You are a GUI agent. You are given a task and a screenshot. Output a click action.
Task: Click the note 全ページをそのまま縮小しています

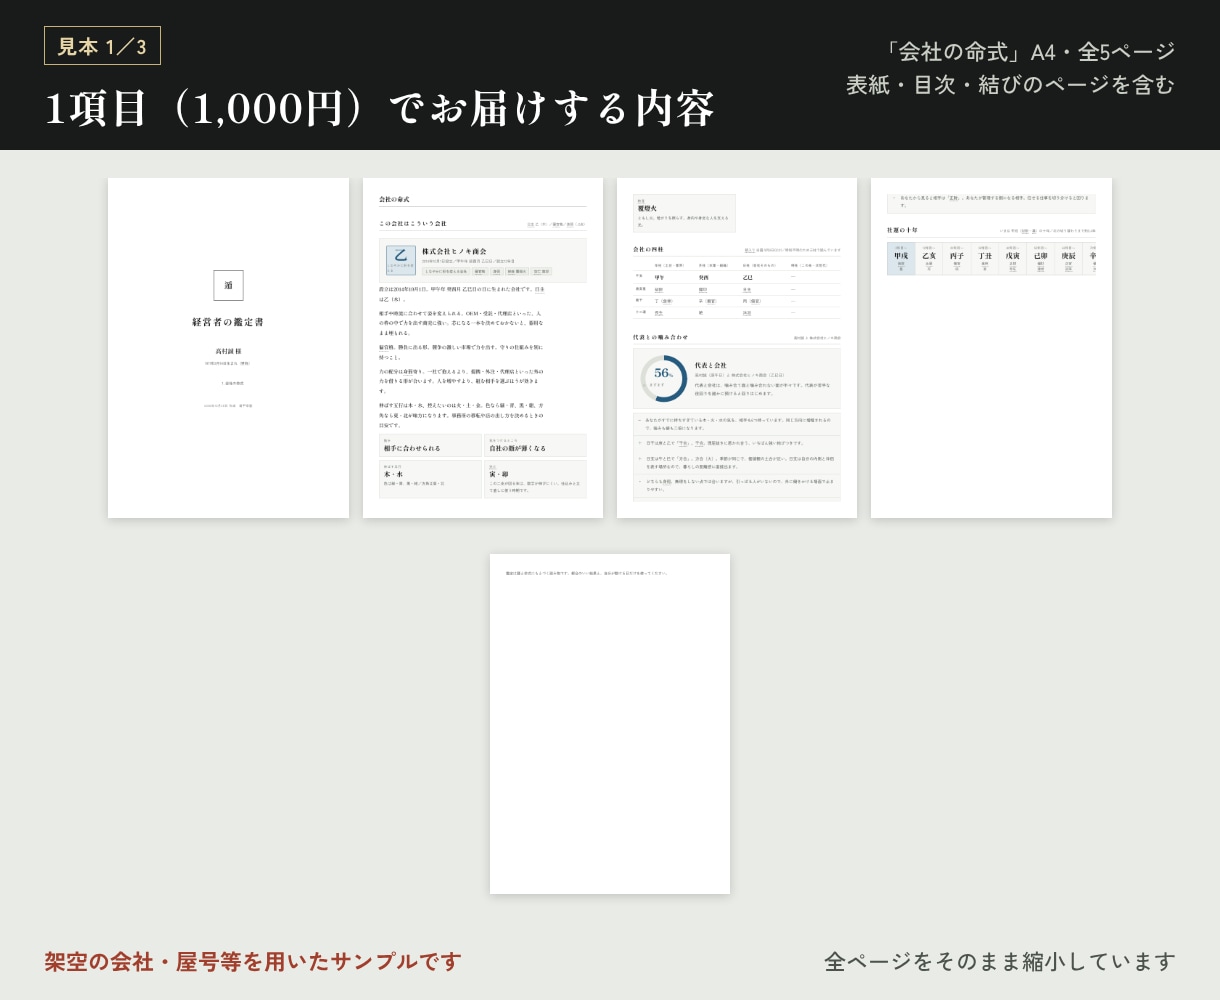tap(1000, 962)
